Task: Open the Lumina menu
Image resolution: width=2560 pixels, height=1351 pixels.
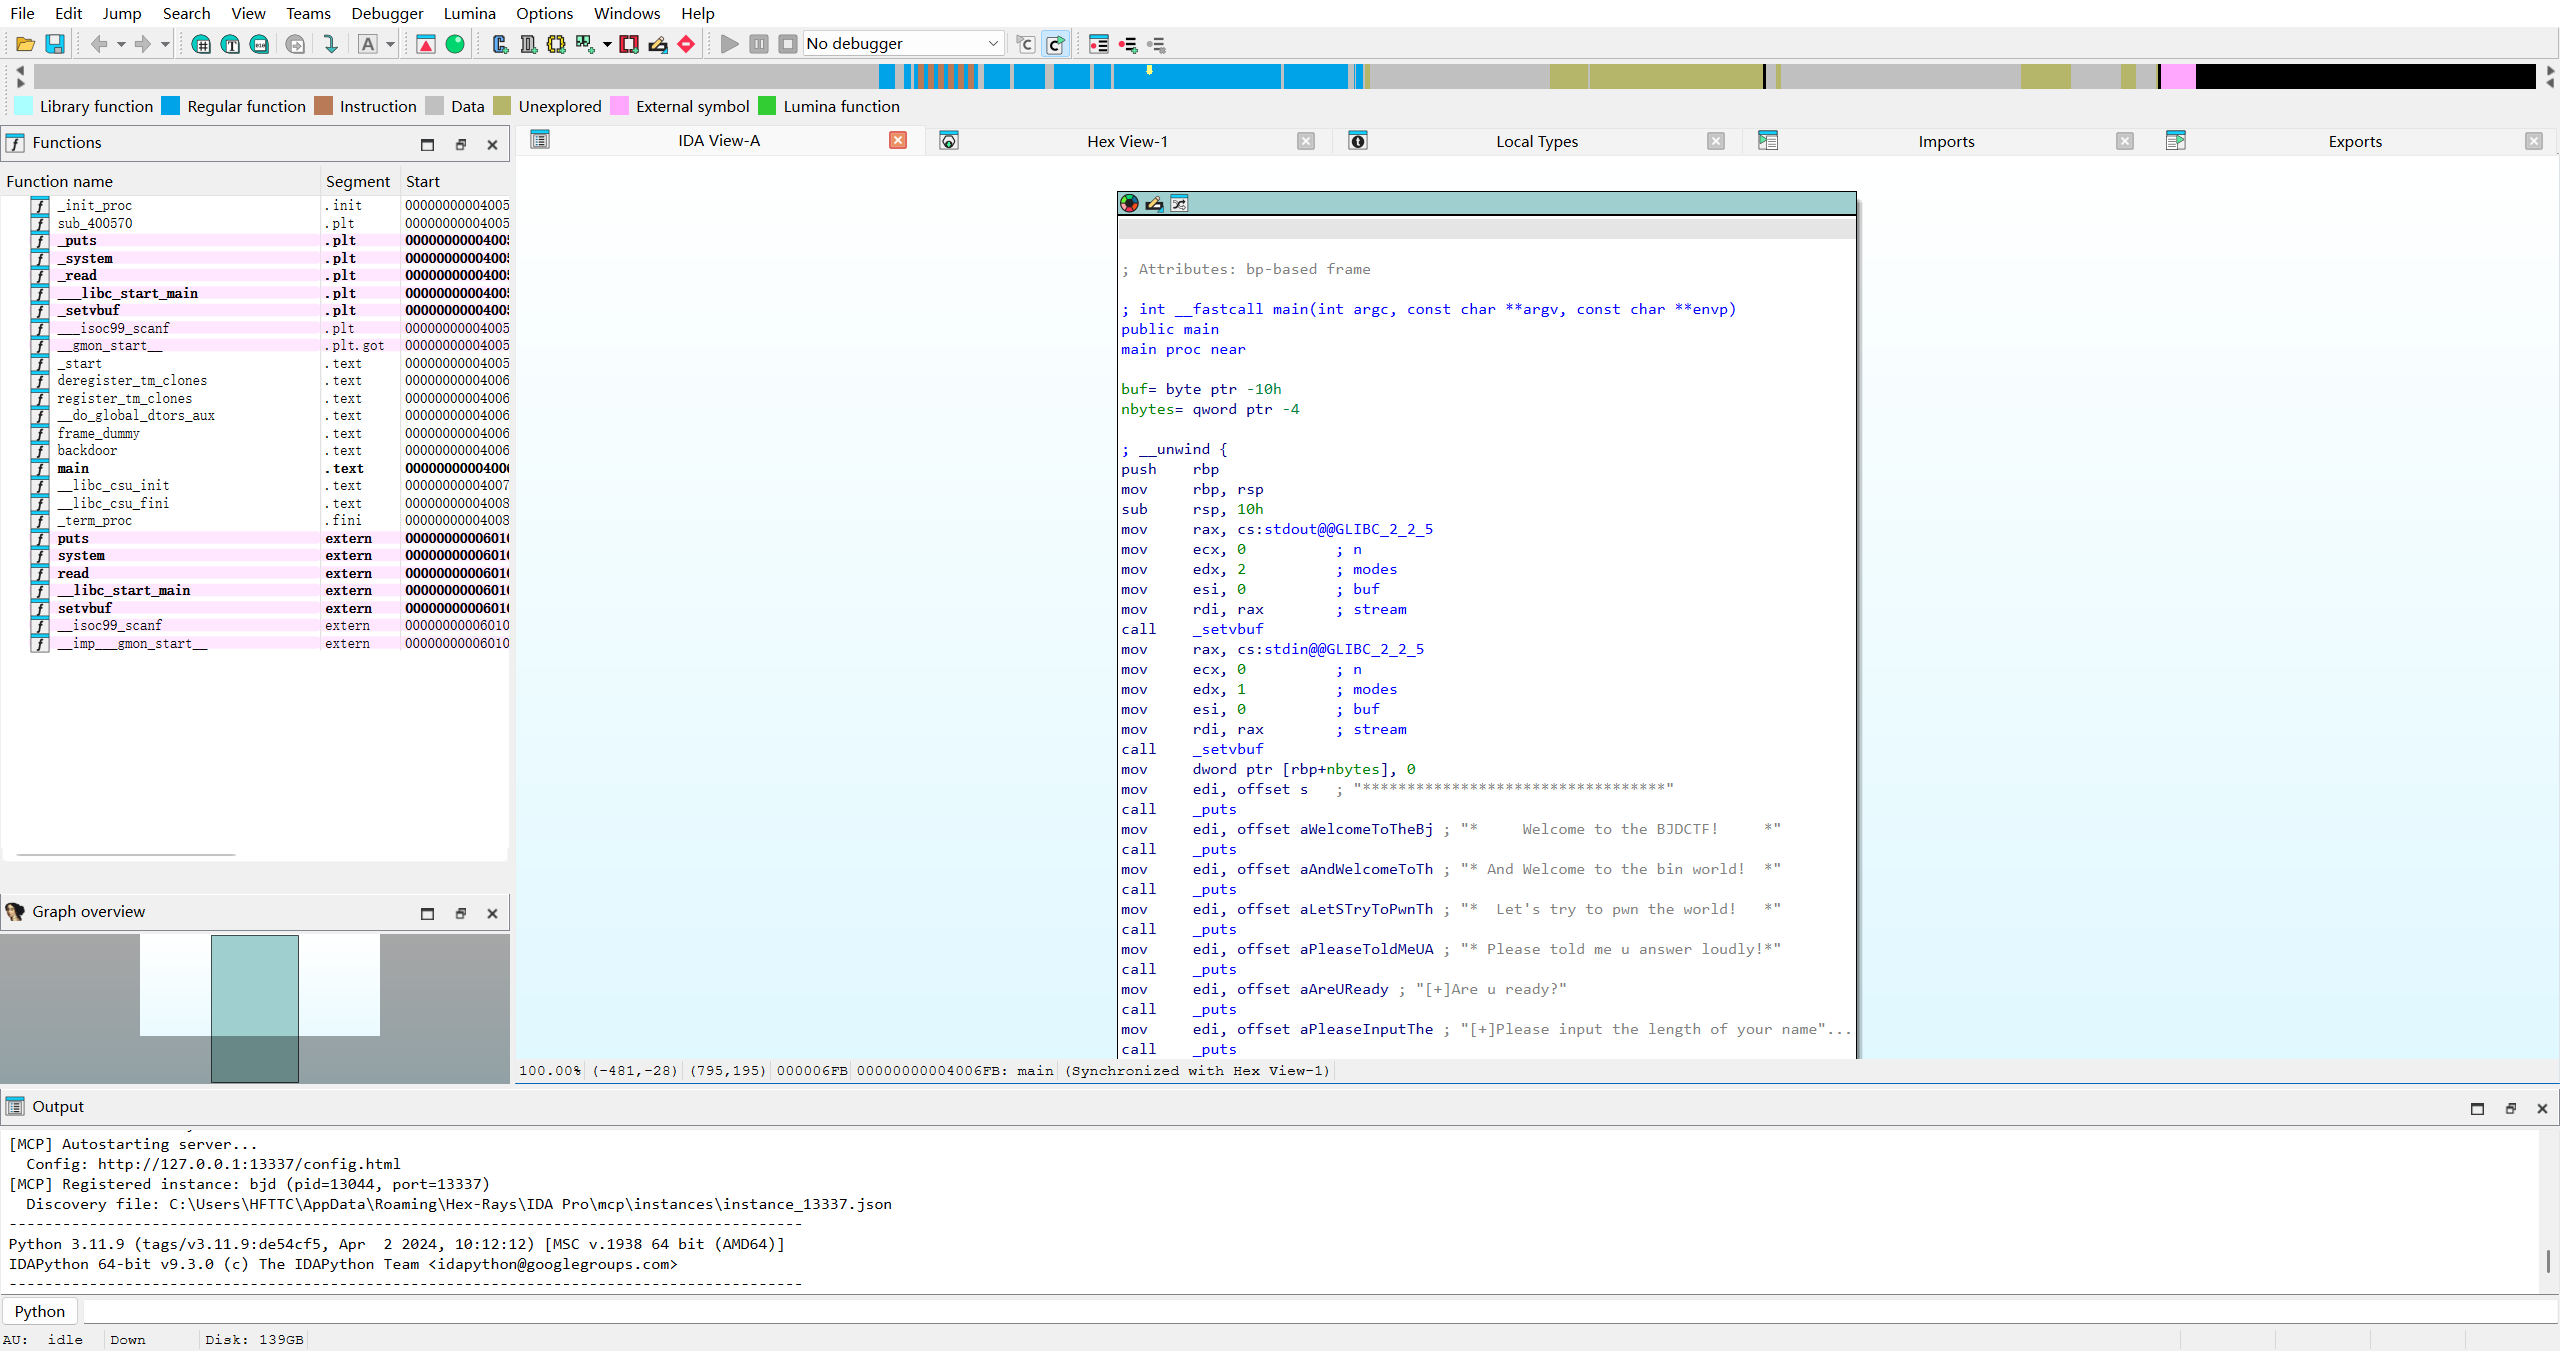Action: coord(469,13)
